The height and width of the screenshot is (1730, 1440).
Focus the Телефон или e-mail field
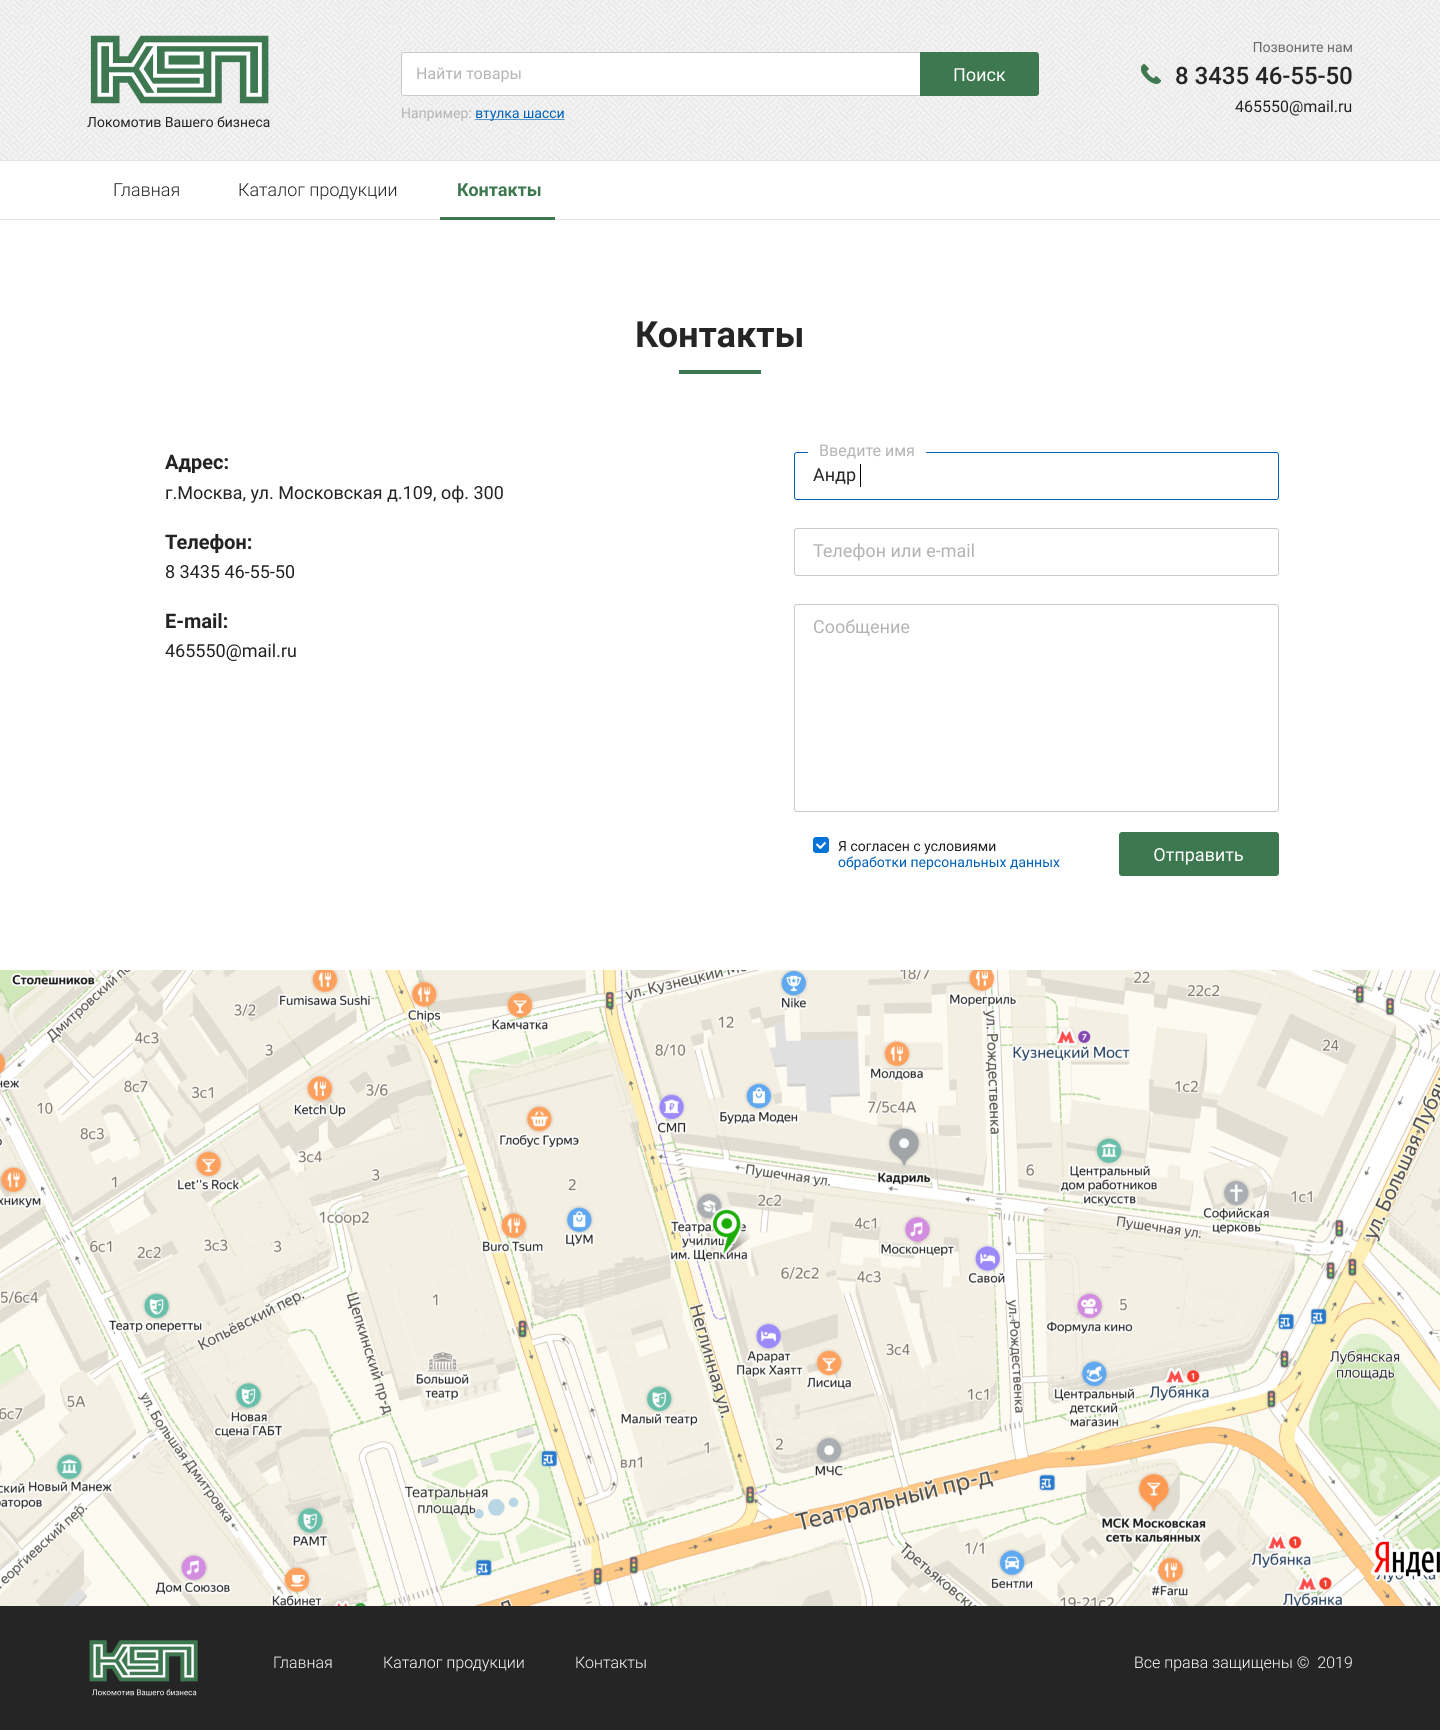click(1036, 551)
